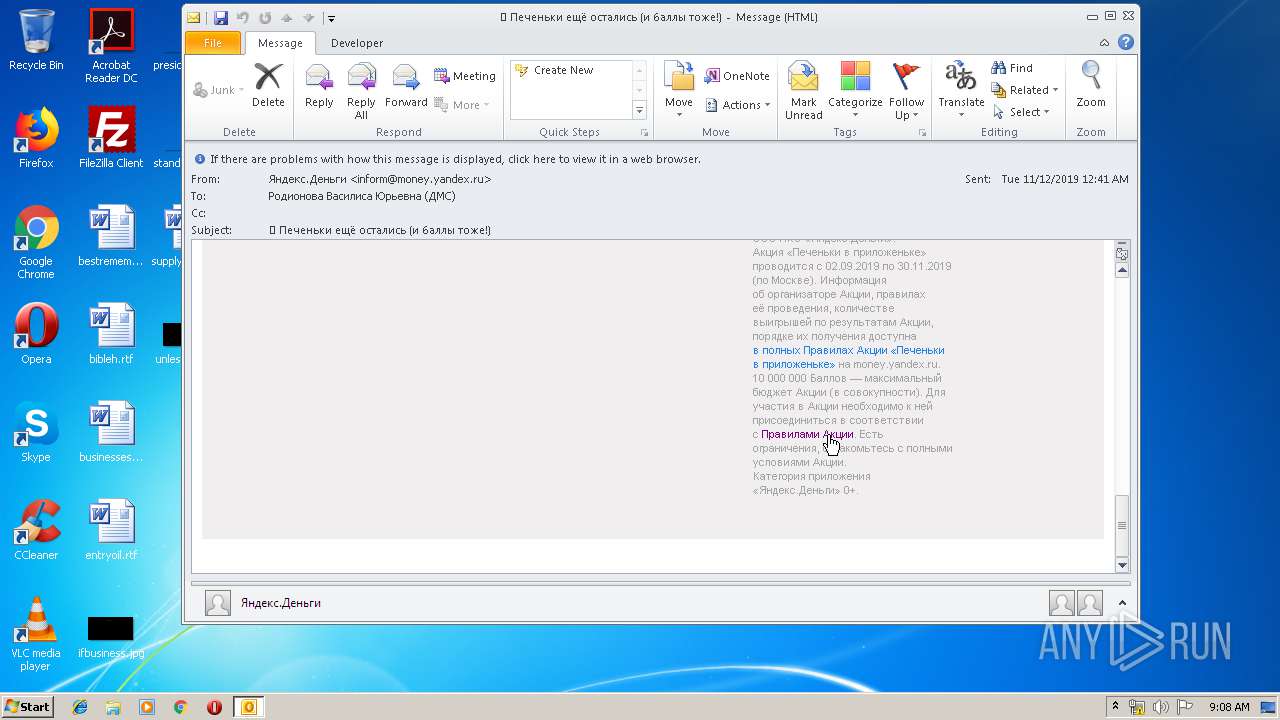This screenshot has width=1280, height=720.
Task: Click the message scrollbar thumb
Action: point(1122,525)
